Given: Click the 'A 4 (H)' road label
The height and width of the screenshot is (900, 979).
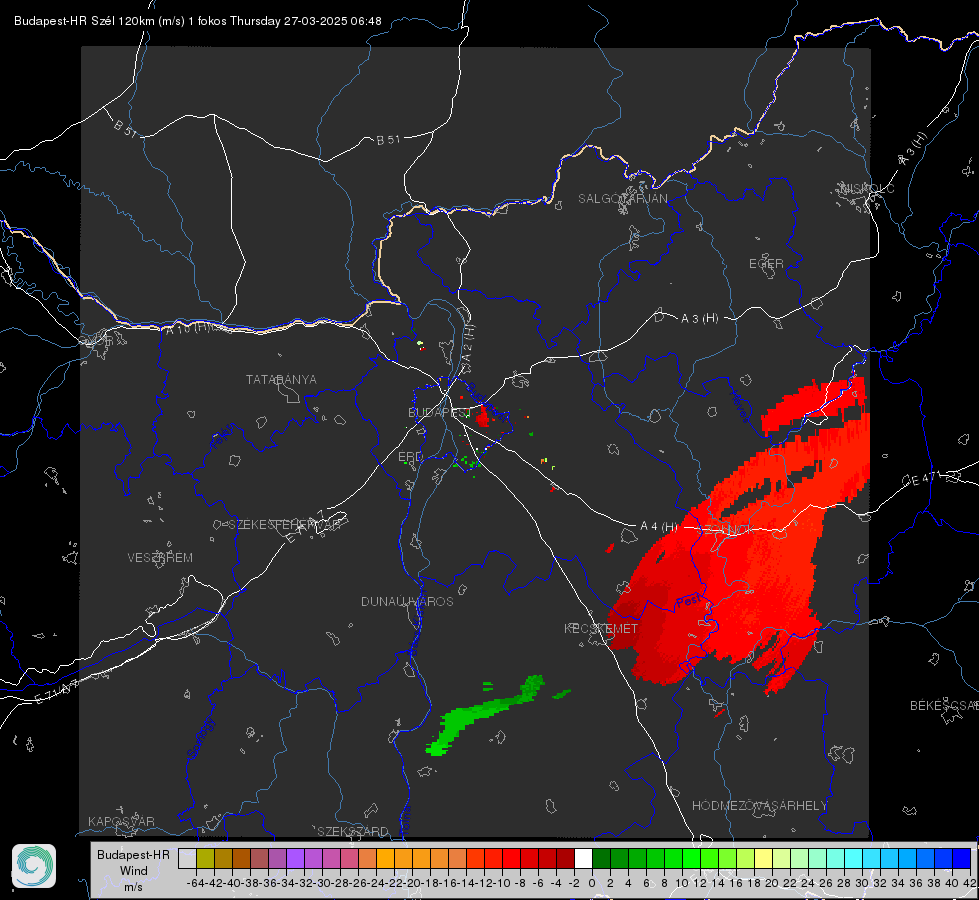Looking at the screenshot, I should point(659,527).
